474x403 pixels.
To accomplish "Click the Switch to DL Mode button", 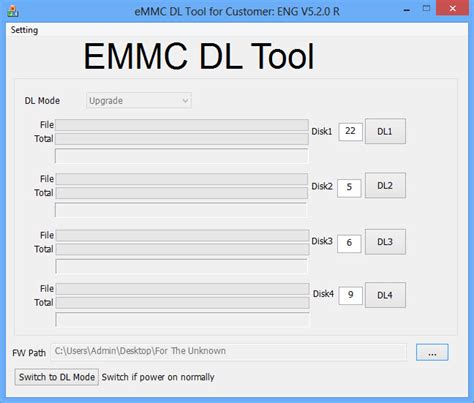I will pos(57,377).
